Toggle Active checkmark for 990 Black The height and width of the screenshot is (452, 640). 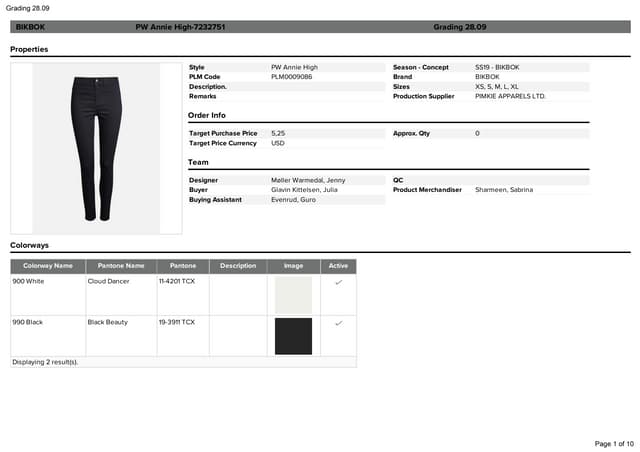pyautogui.click(x=338, y=323)
